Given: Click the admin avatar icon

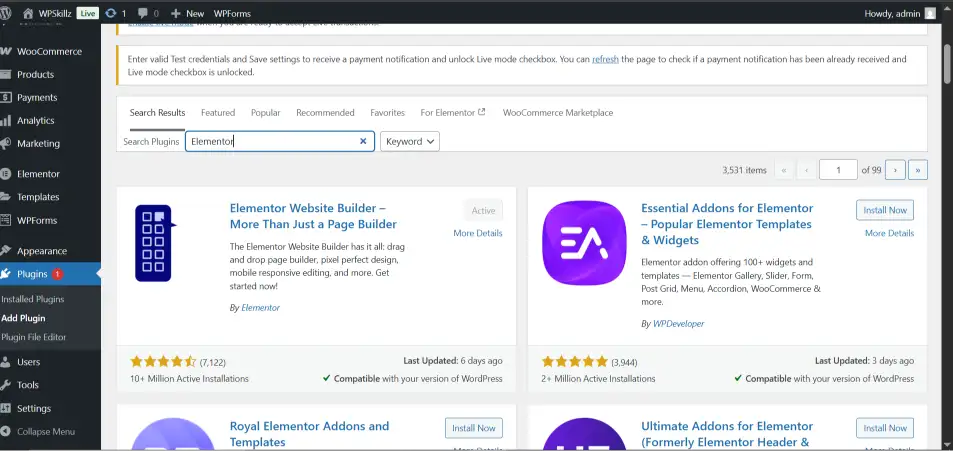Looking at the screenshot, I should click(930, 13).
